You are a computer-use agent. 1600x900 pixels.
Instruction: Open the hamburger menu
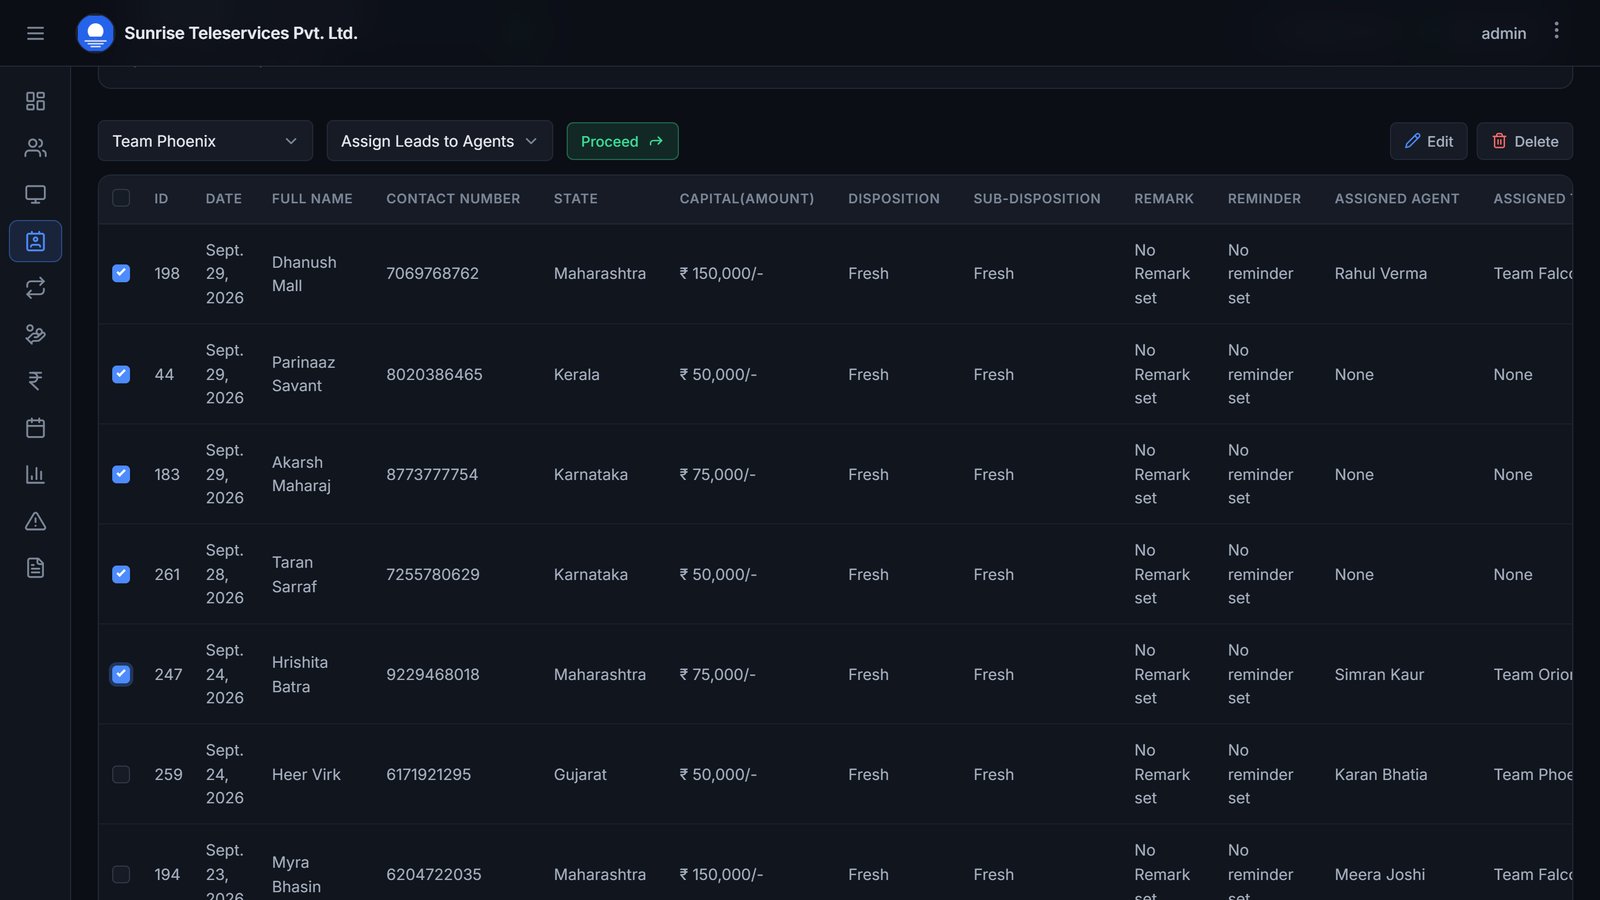(x=35, y=33)
